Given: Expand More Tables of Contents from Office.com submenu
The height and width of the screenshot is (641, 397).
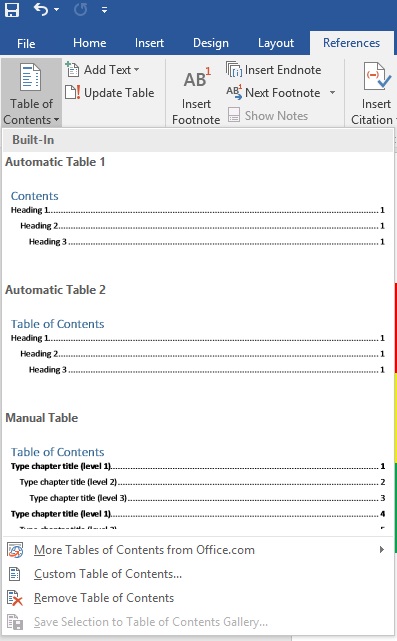Looking at the screenshot, I should coord(381,549).
